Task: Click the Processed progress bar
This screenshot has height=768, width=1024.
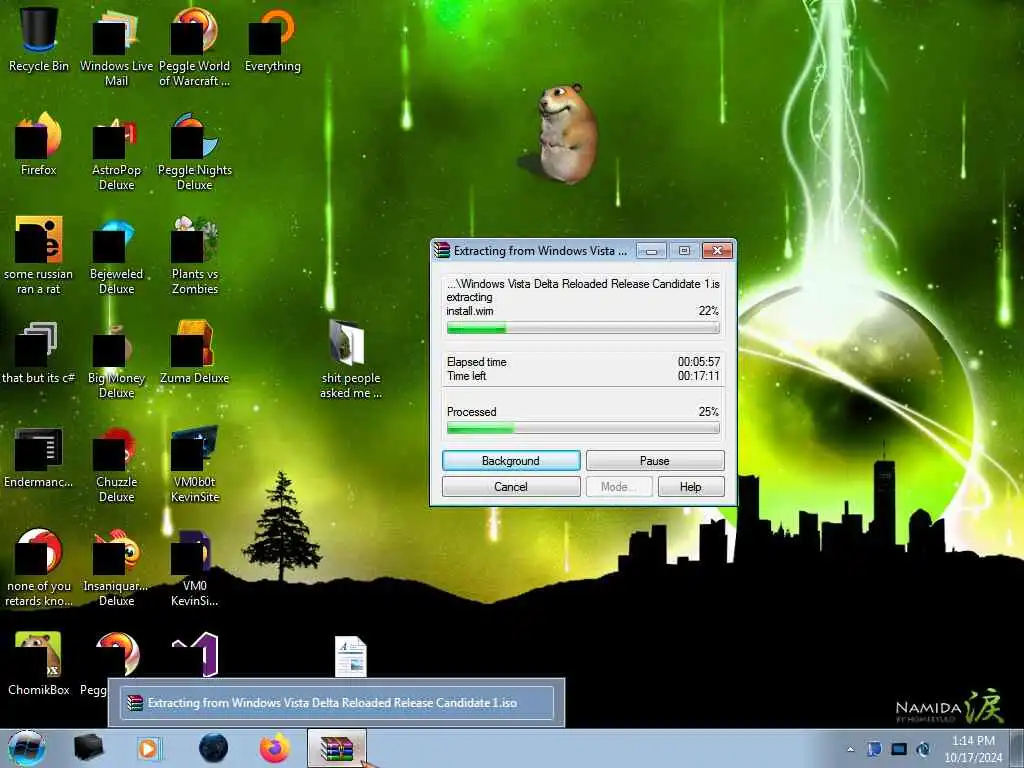Action: coord(583,428)
